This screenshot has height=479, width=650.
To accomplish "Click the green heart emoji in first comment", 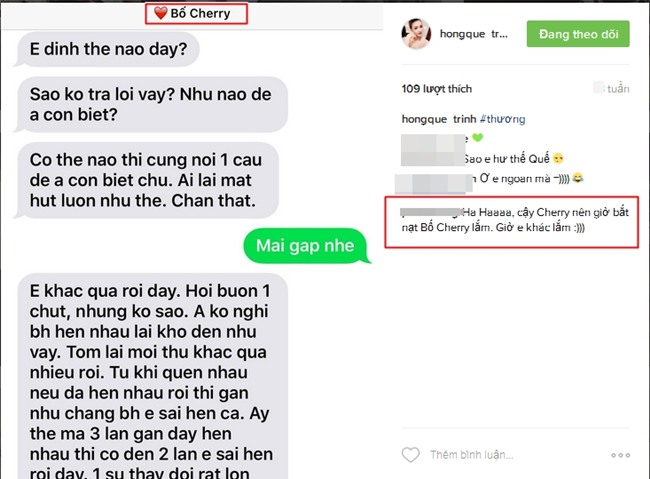I will pos(478,138).
